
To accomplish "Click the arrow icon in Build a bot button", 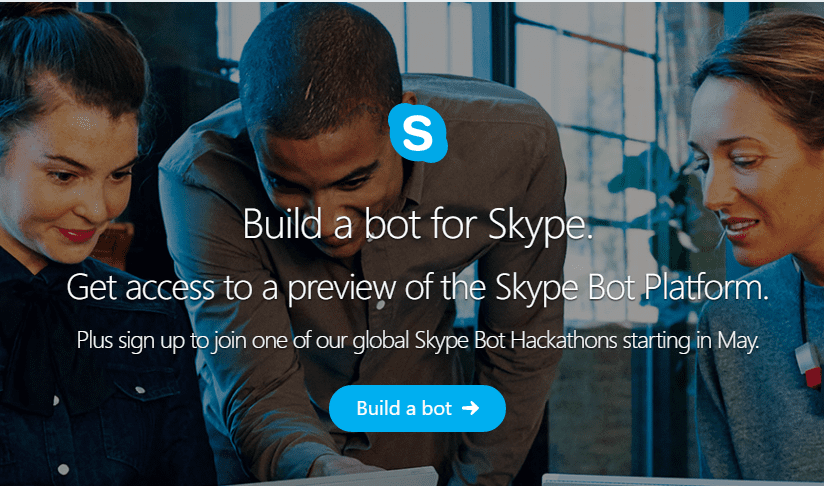I will click(470, 408).
